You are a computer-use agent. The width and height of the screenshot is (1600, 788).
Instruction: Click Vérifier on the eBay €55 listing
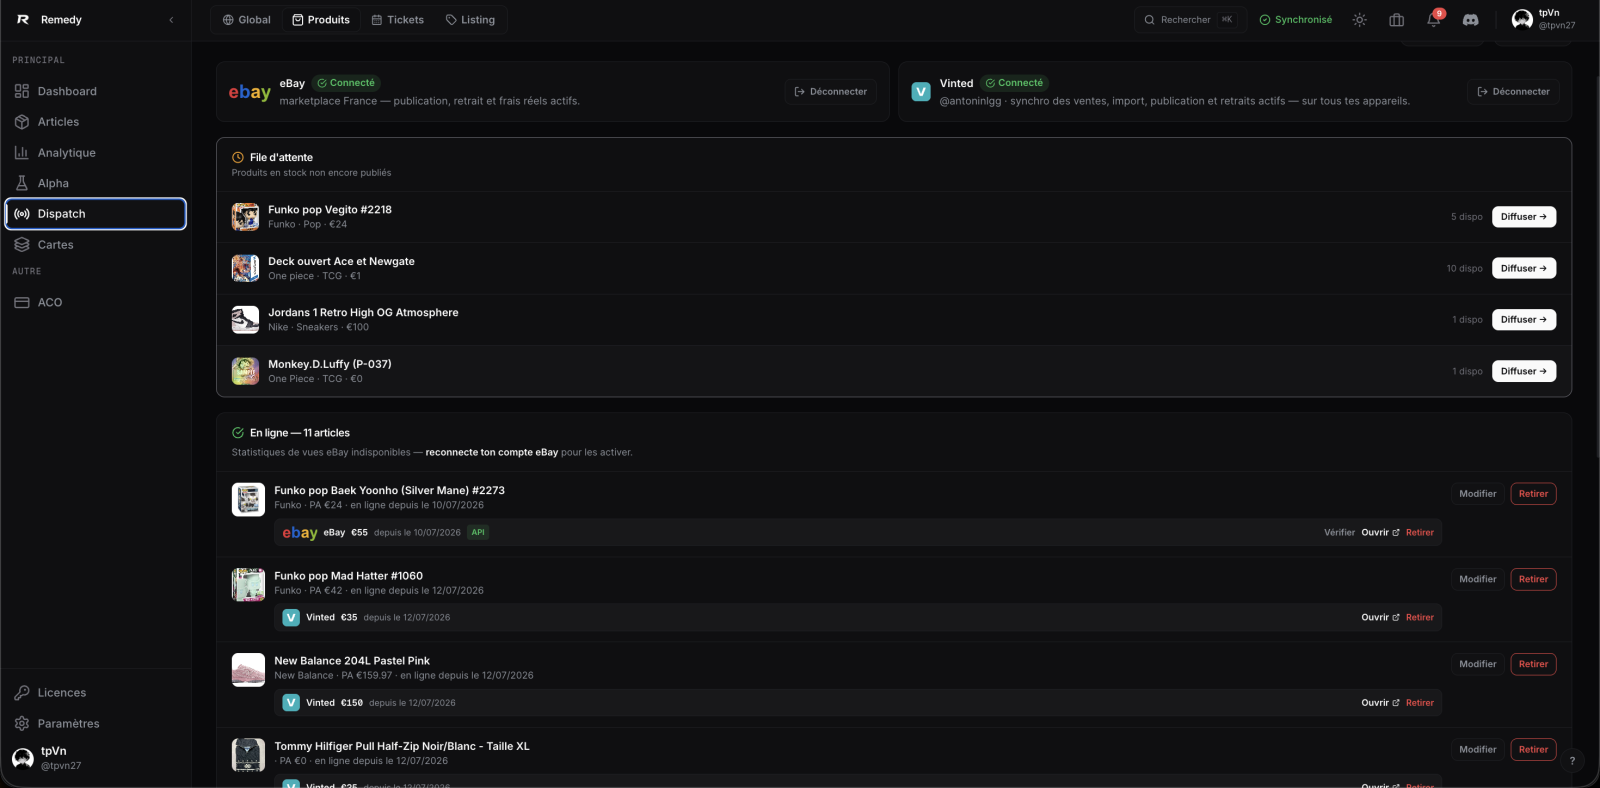(1340, 533)
